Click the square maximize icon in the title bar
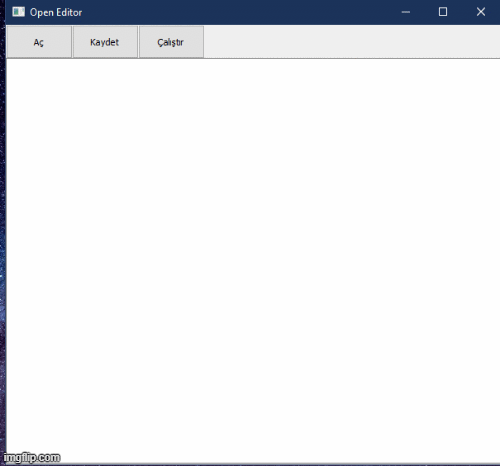Viewport: 500px width, 466px height. pyautogui.click(x=443, y=12)
